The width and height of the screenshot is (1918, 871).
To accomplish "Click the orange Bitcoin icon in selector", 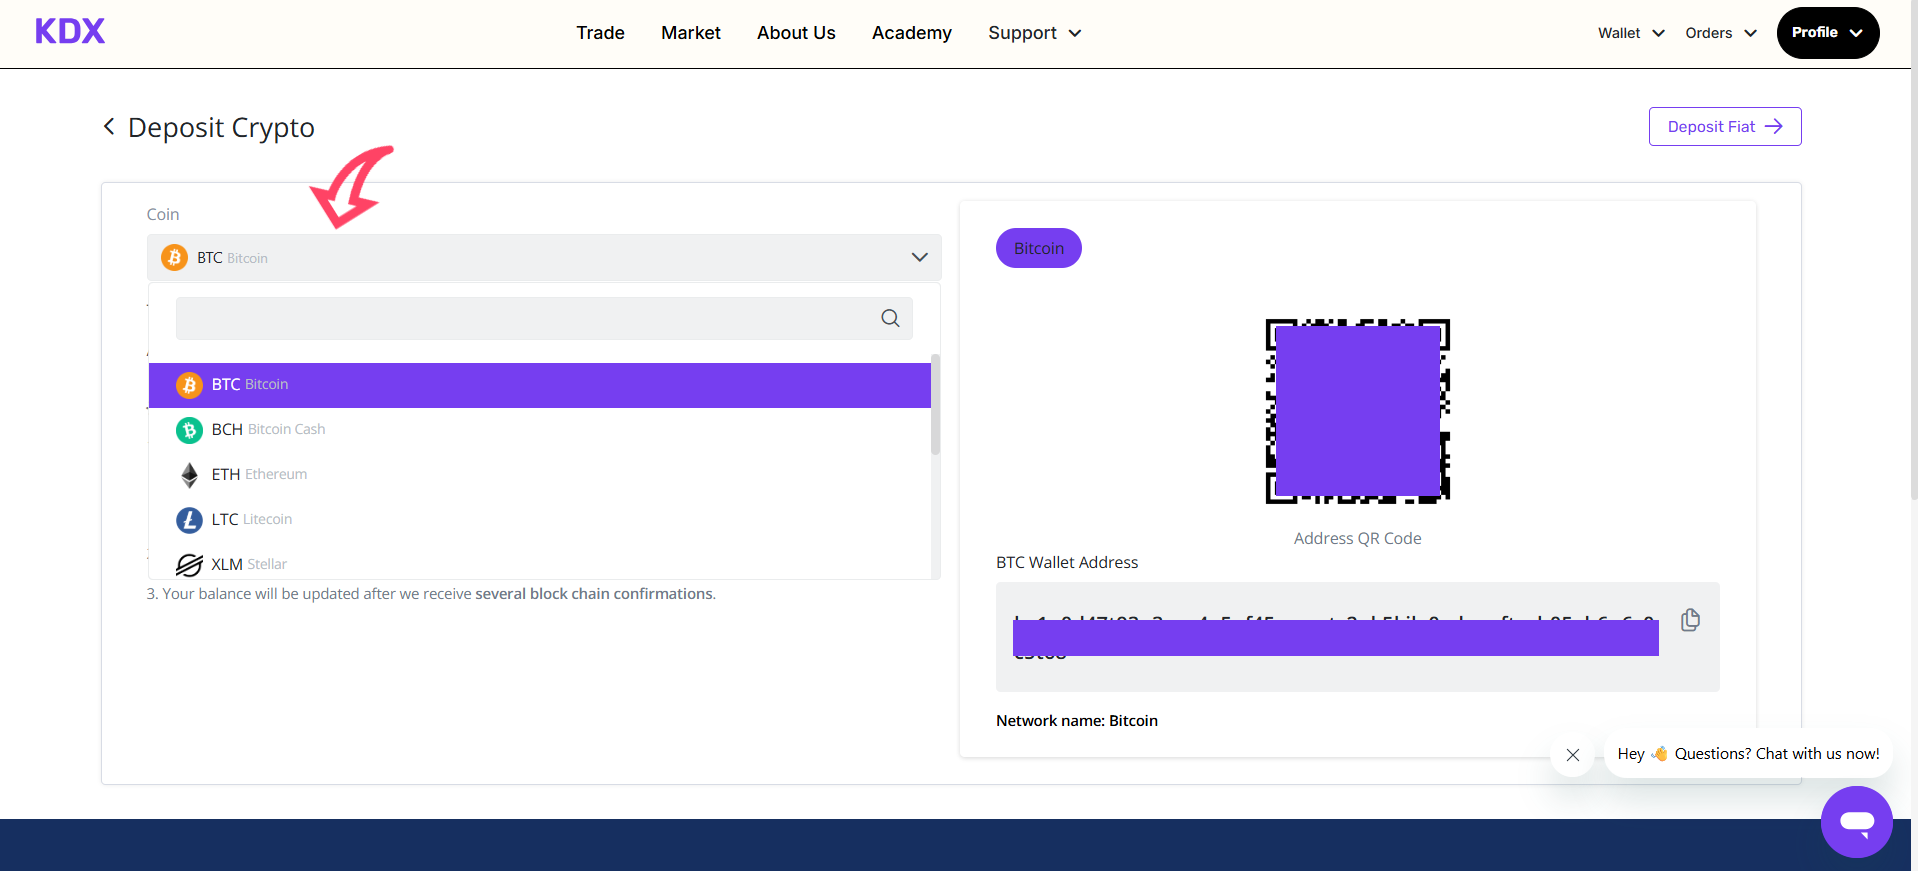I will pos(174,257).
